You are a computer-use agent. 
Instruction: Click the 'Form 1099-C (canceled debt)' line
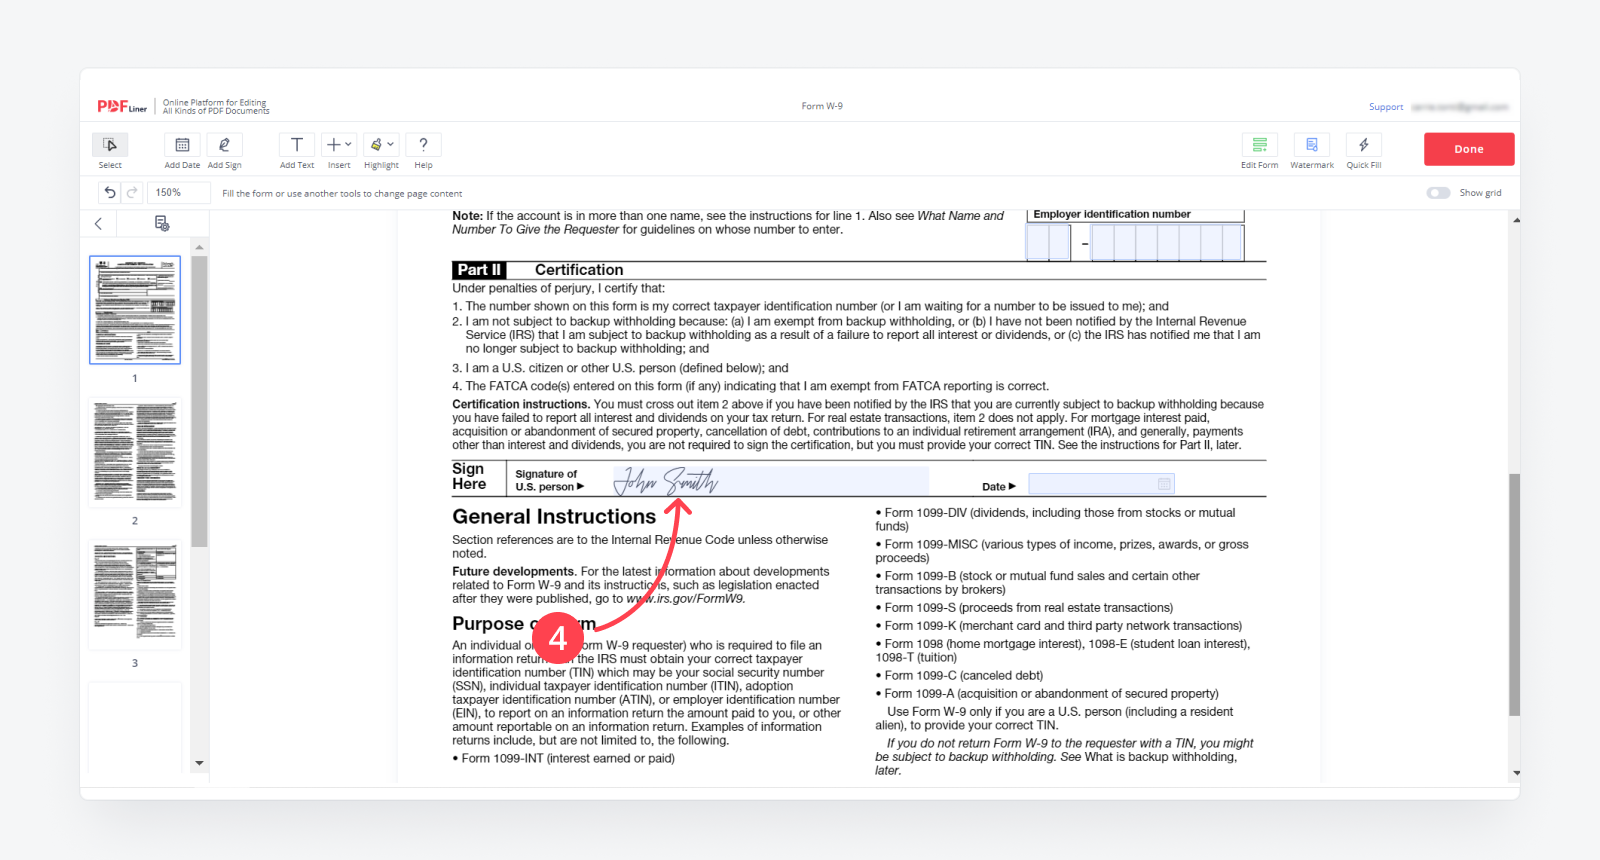point(960,676)
